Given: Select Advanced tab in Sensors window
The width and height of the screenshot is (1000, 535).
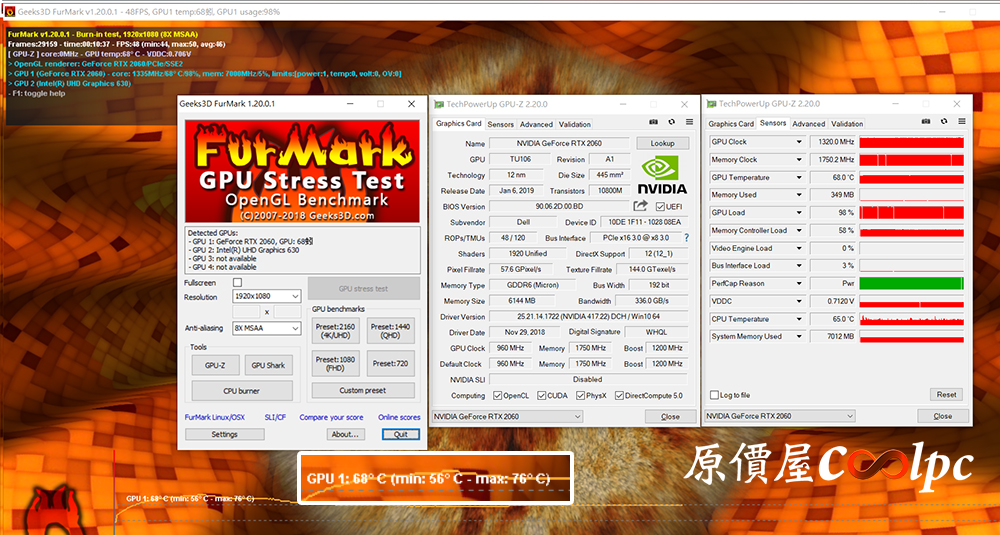Looking at the screenshot, I should (809, 124).
